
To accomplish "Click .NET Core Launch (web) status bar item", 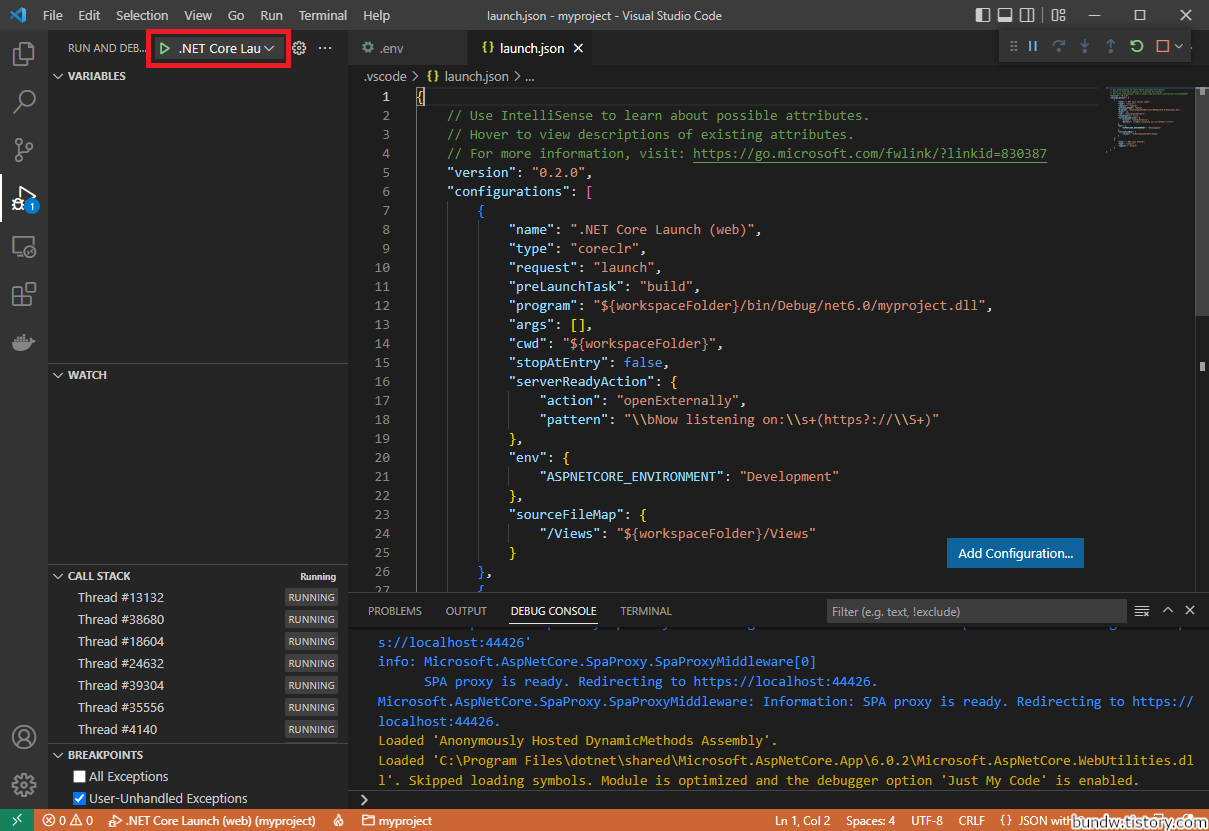I will (212, 820).
